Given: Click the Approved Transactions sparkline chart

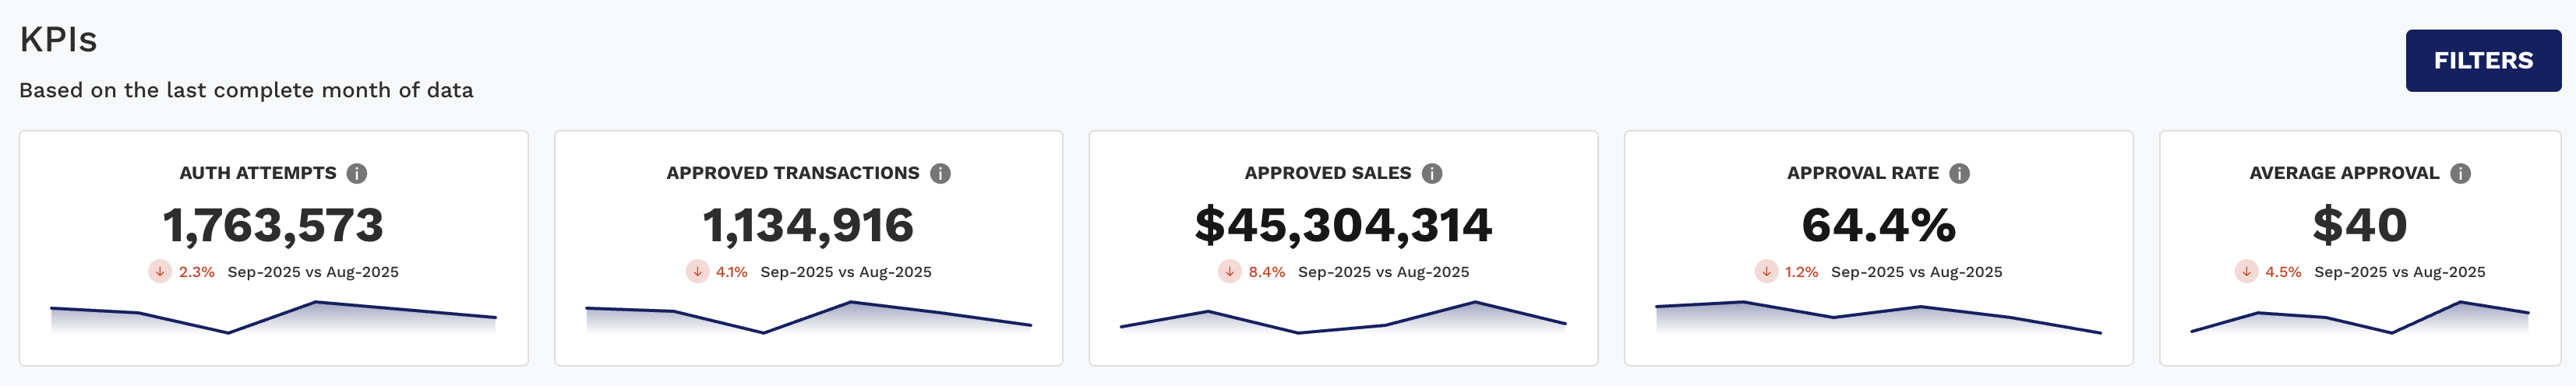Looking at the screenshot, I should click(808, 318).
